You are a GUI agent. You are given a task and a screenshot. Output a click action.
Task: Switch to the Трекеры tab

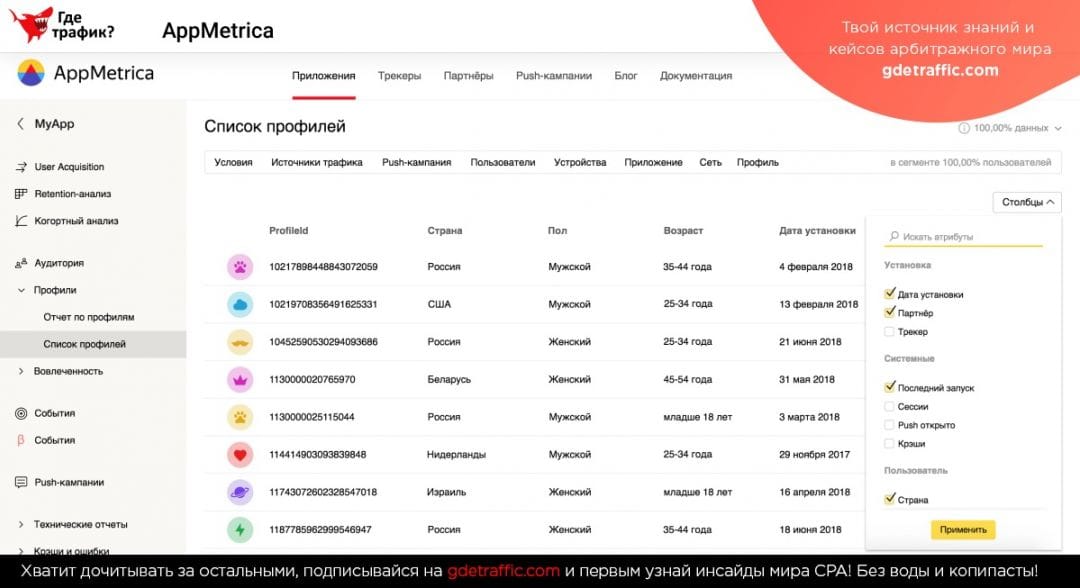click(399, 76)
